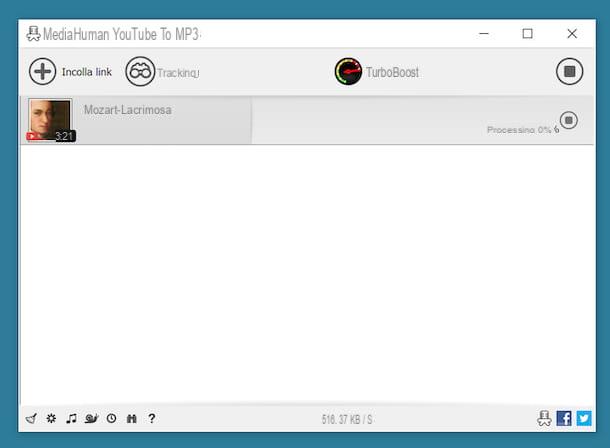Image resolution: width=610 pixels, height=448 pixels.
Task: Toggle the snail speed limit icon
Action: [x=91, y=418]
